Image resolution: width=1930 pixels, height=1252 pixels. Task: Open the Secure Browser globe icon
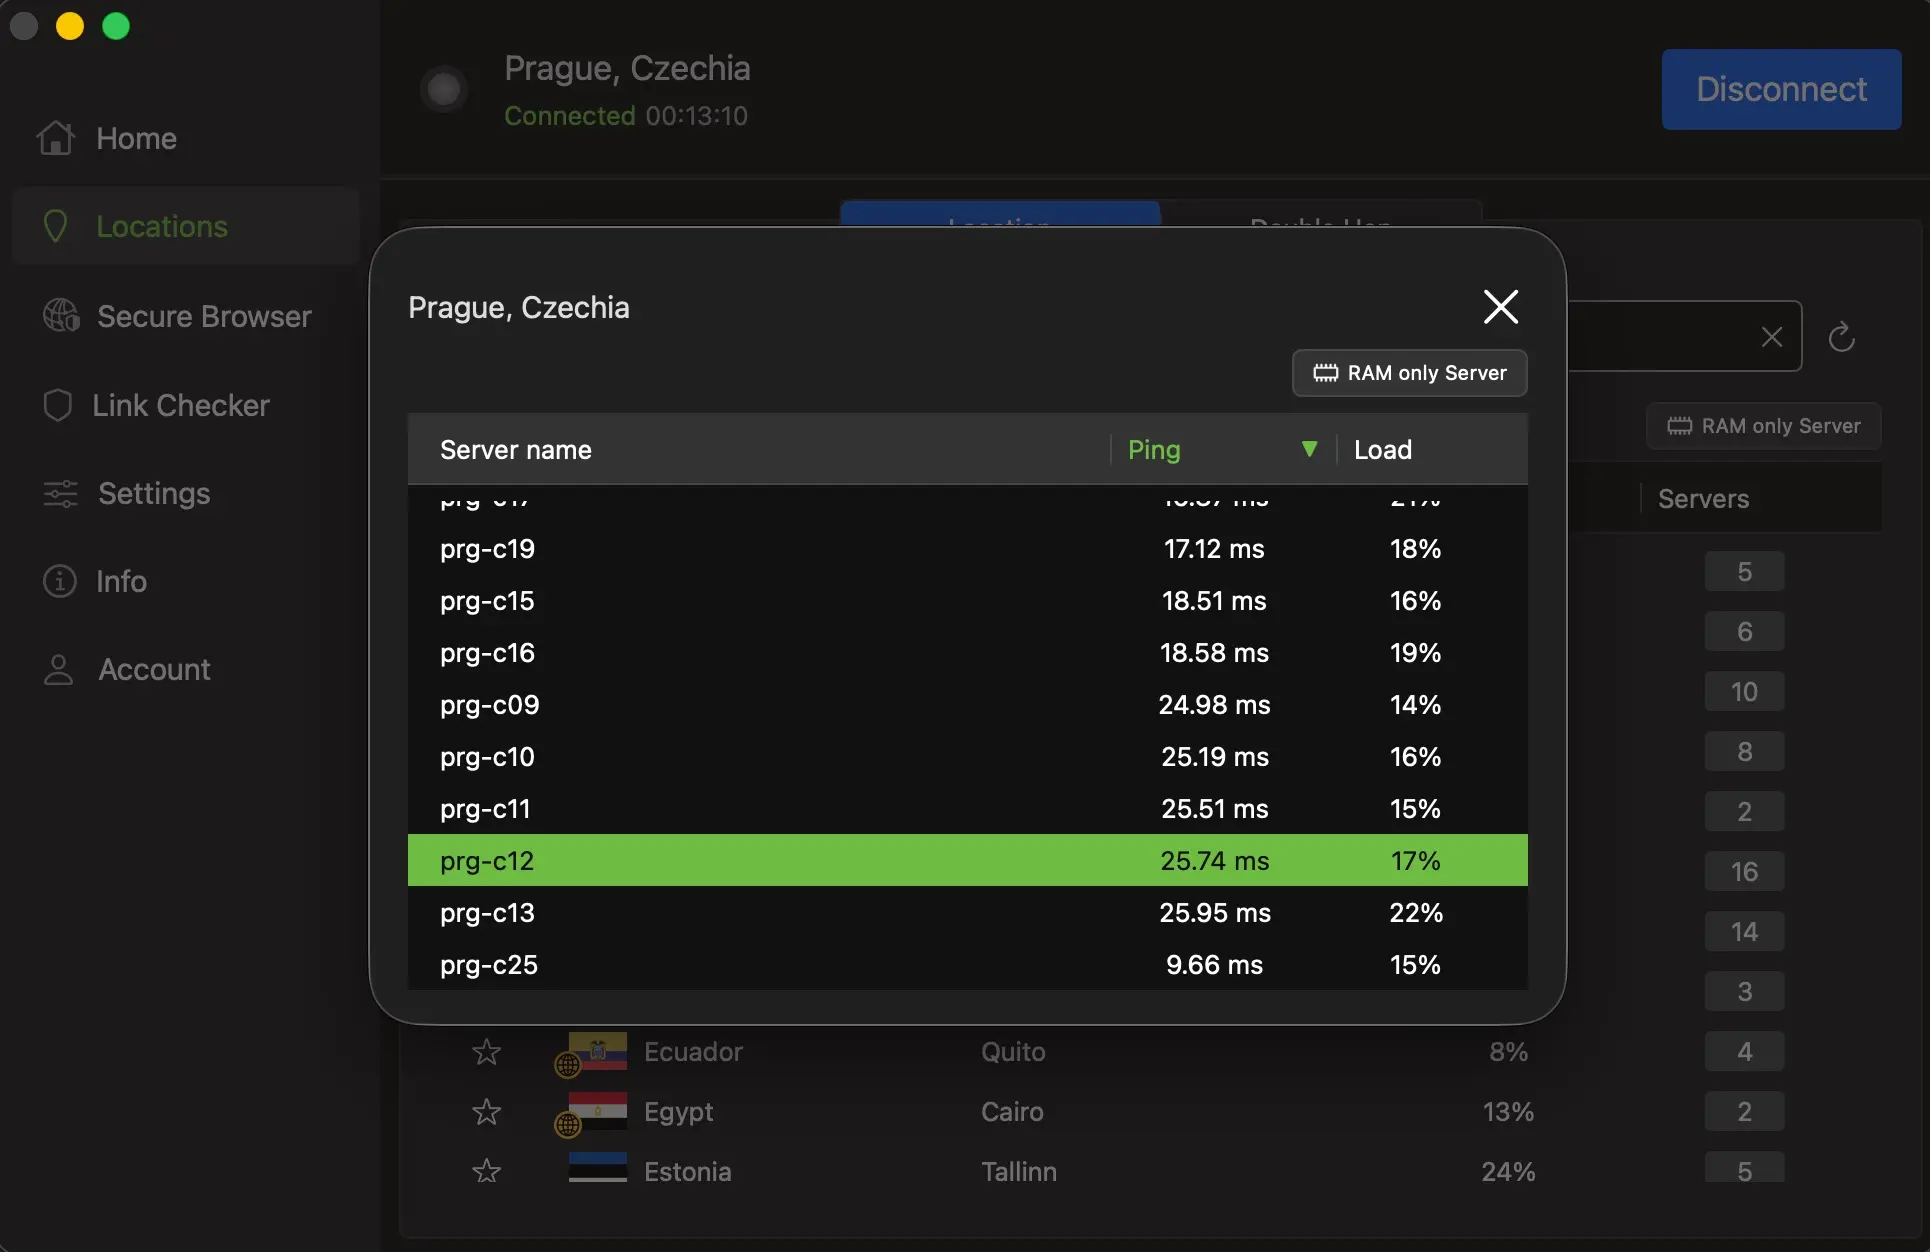click(61, 316)
